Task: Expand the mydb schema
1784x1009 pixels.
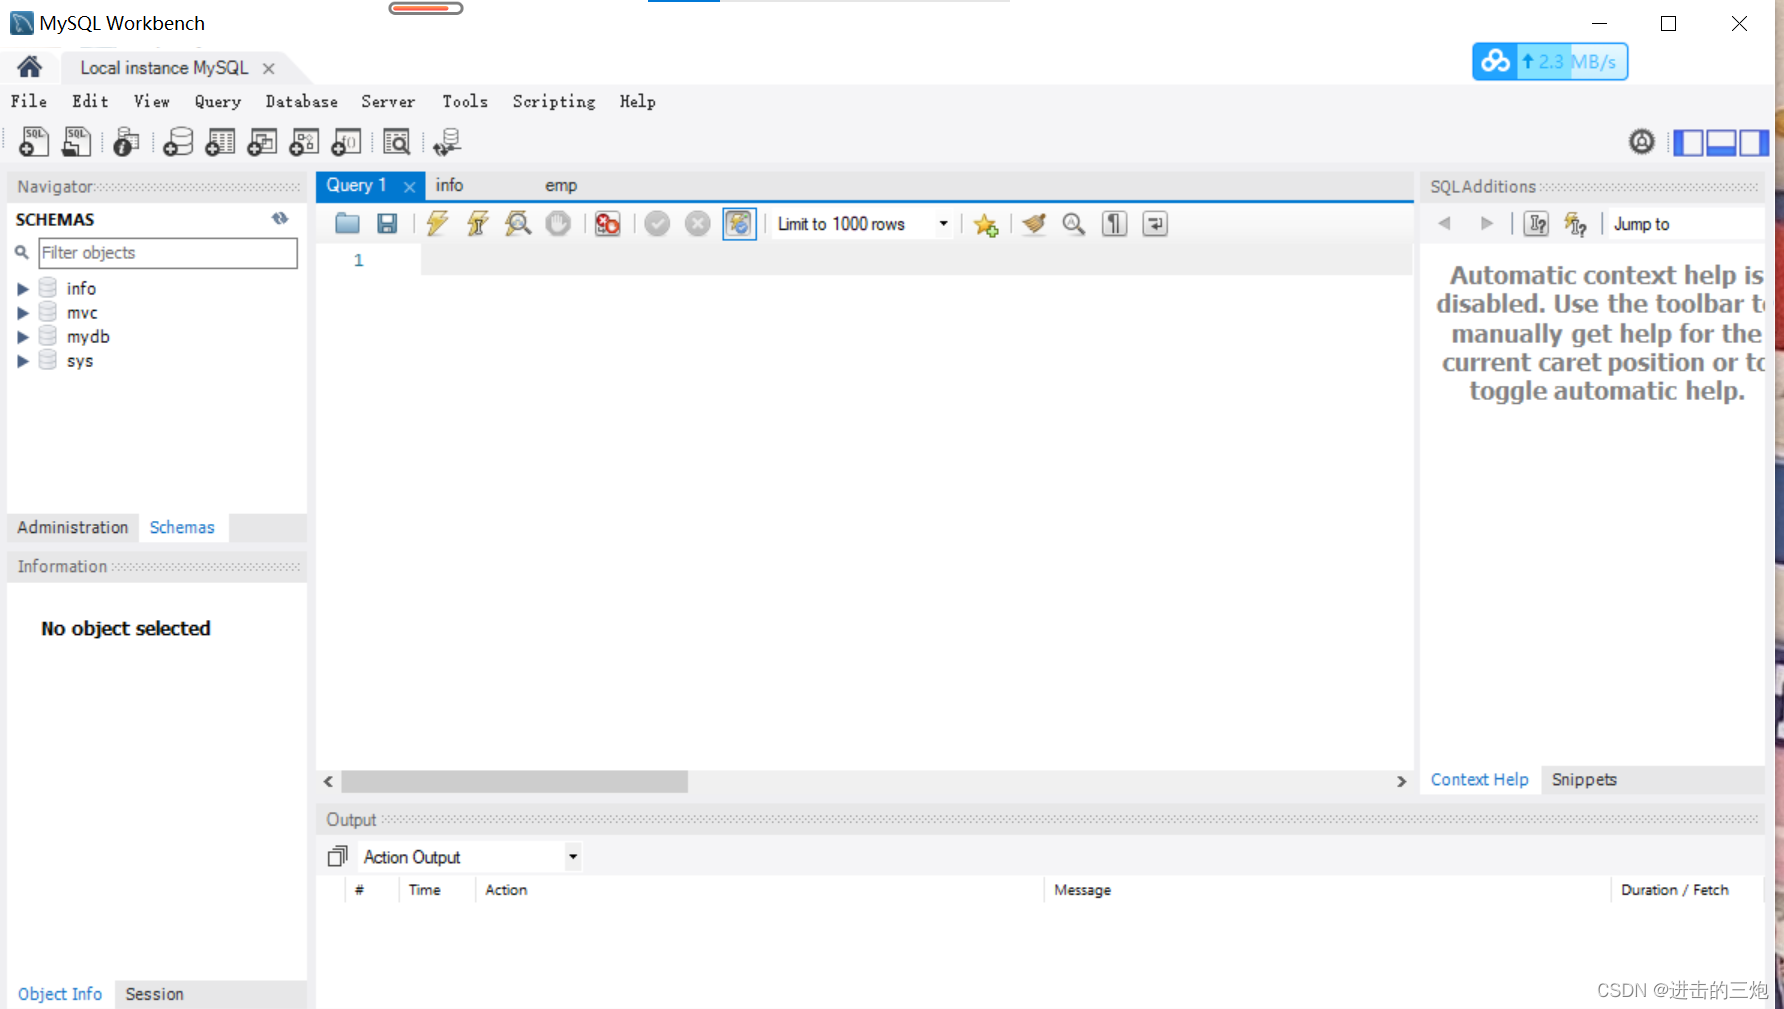Action: pos(22,337)
